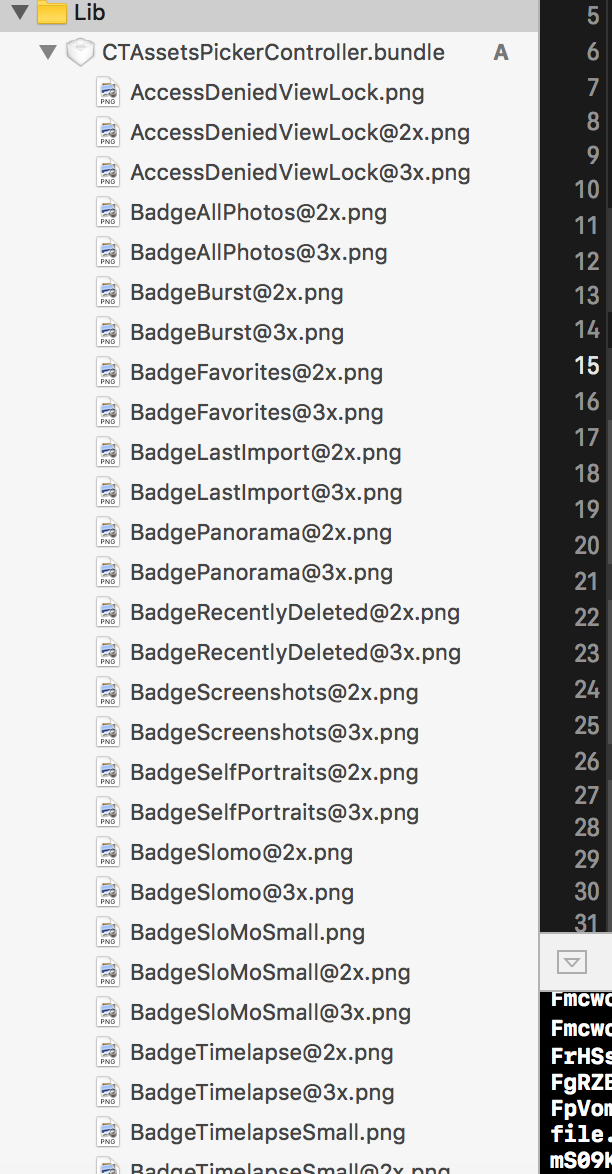Select BadgeScreenshots@2x.png file
Viewport: 612px width, 1174px height.
(x=274, y=693)
